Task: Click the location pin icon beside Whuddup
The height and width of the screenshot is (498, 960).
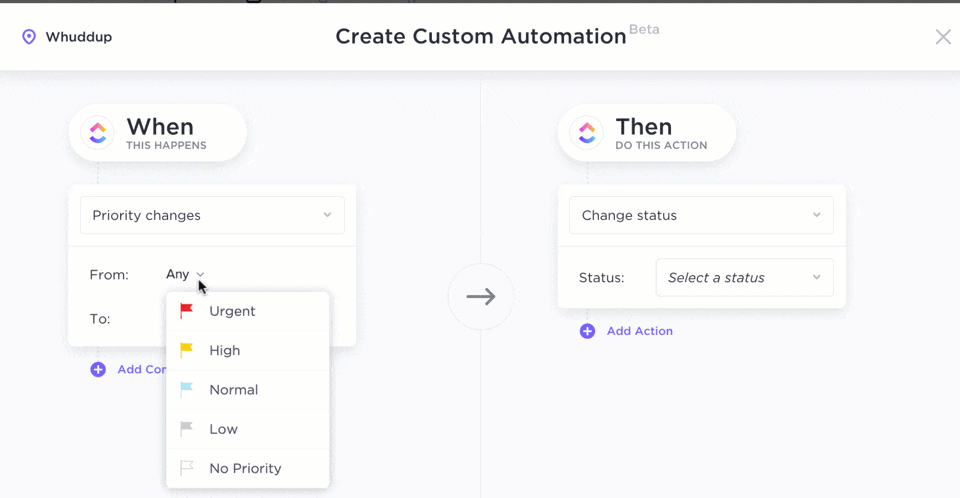Action: point(29,37)
